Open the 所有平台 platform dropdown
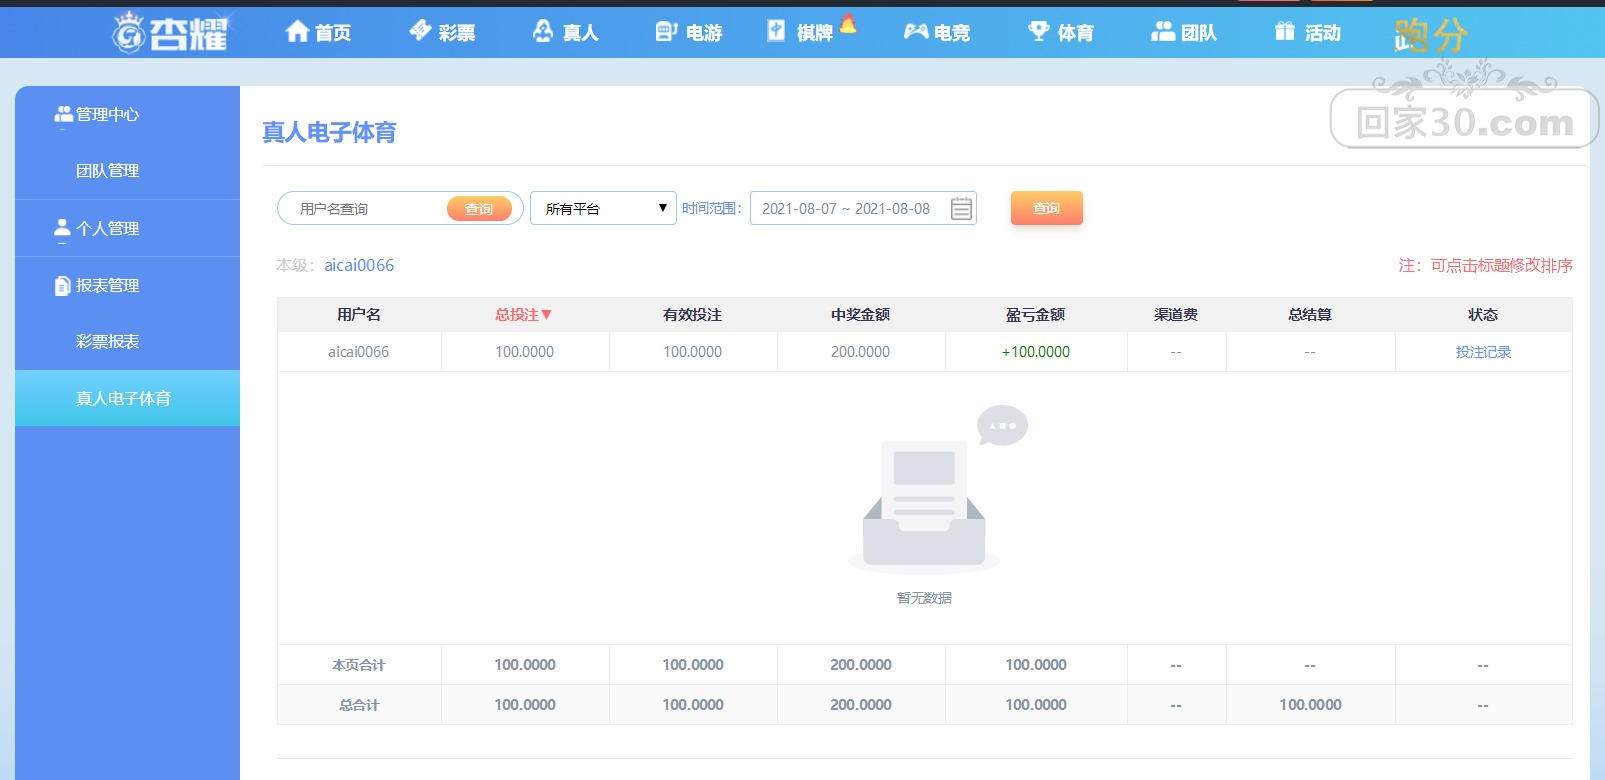This screenshot has width=1605, height=780. [603, 208]
